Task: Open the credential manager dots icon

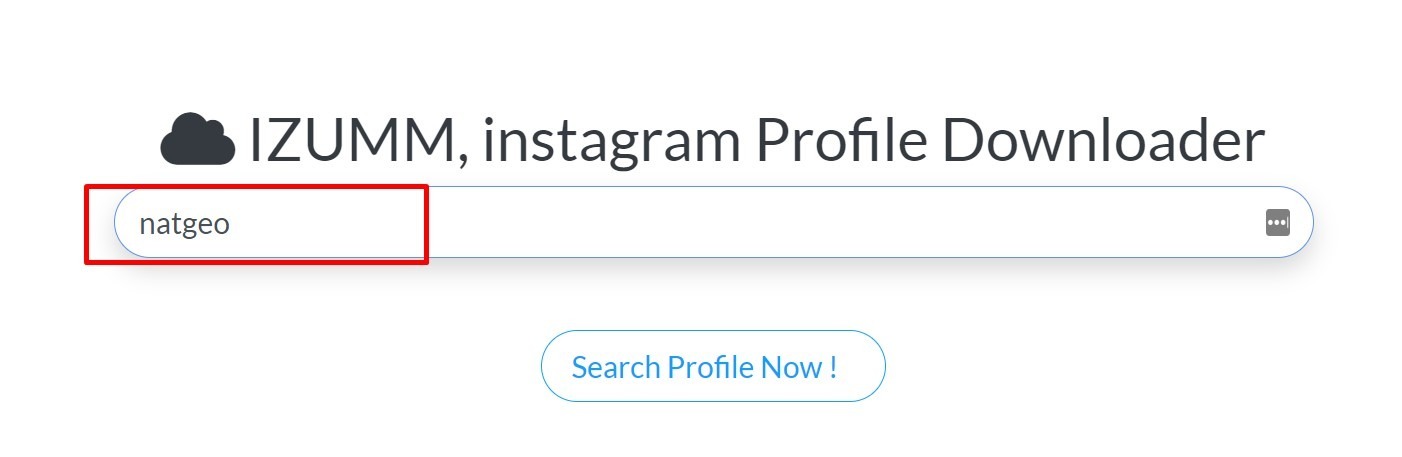Action: [1277, 223]
